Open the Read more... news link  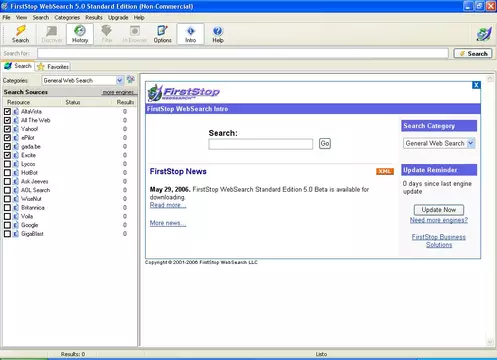pos(168,205)
